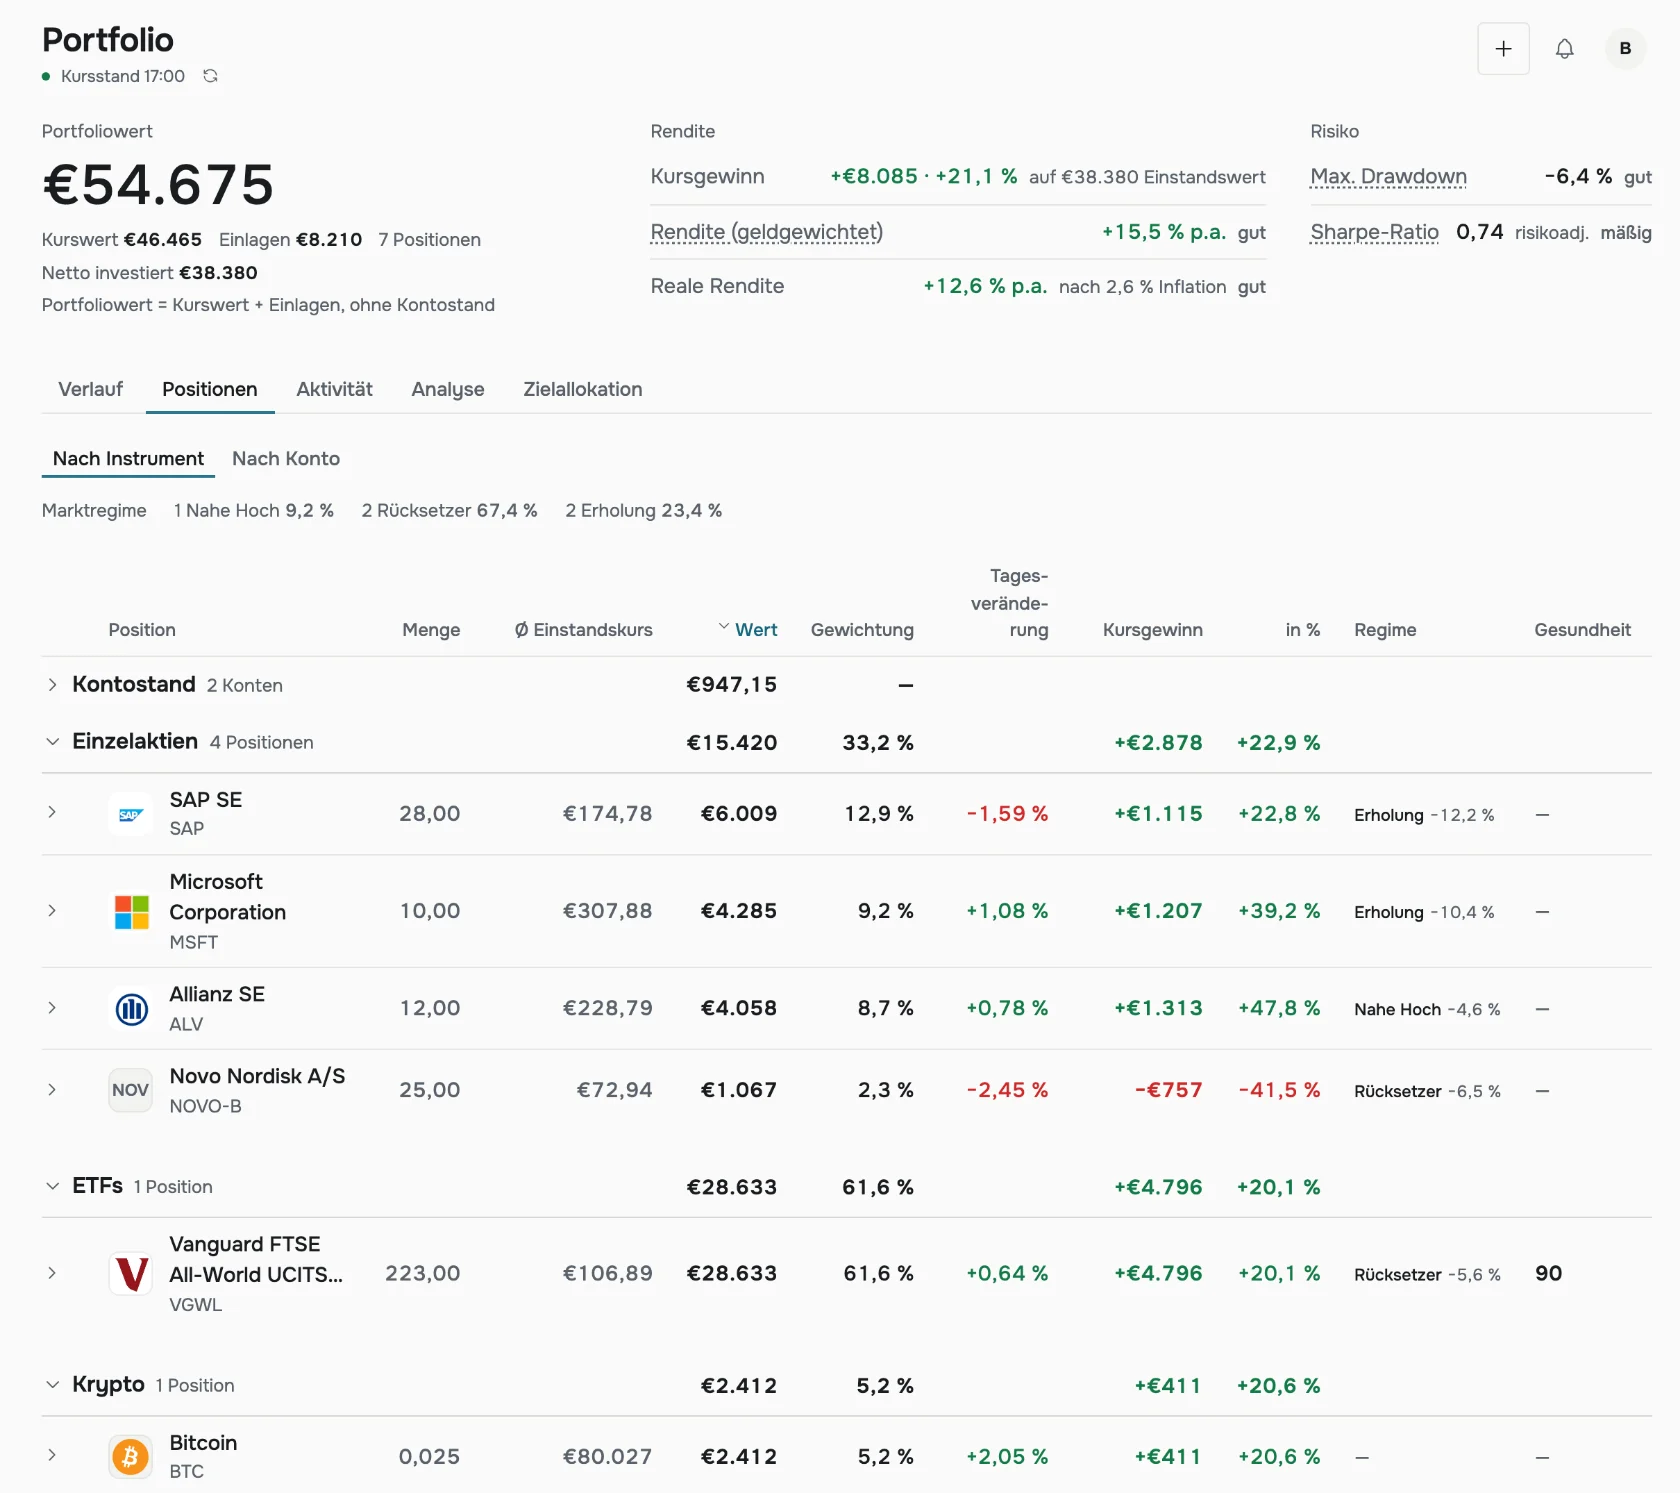Click the Gewichtung column header
Viewport: 1680px width, 1493px height.
(862, 630)
